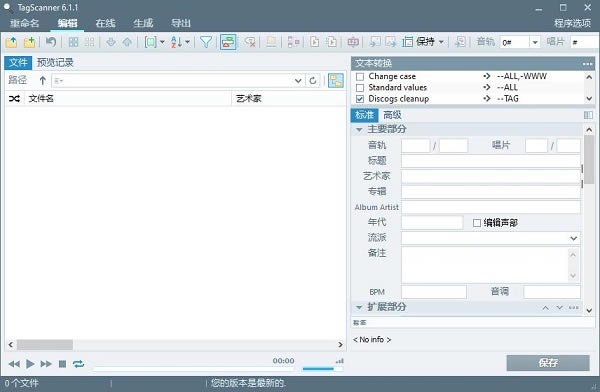600x392 pixels.
Task: Open the 在线 tab
Action: (105, 23)
